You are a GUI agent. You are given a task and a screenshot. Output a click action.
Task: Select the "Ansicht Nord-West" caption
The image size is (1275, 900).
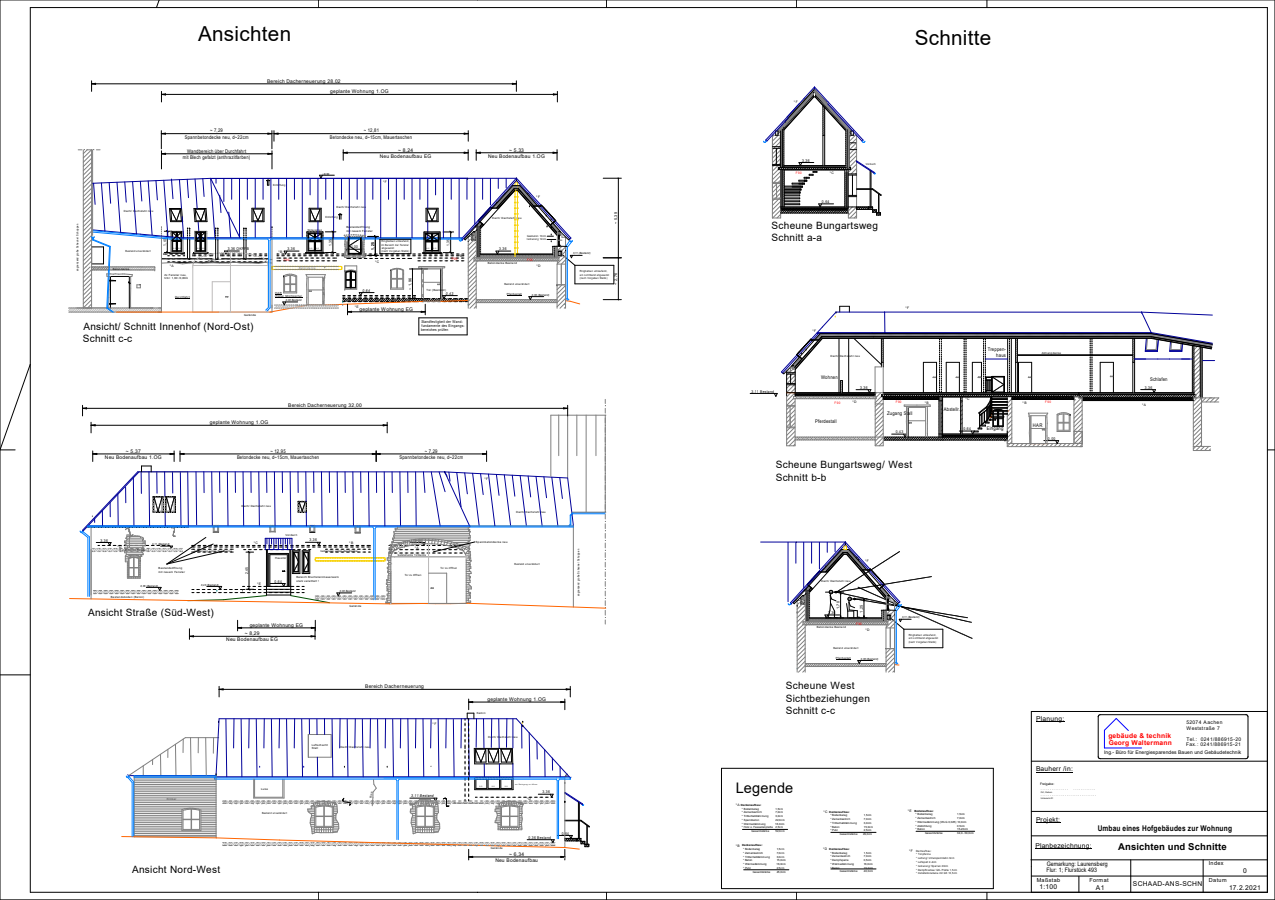click(176, 870)
